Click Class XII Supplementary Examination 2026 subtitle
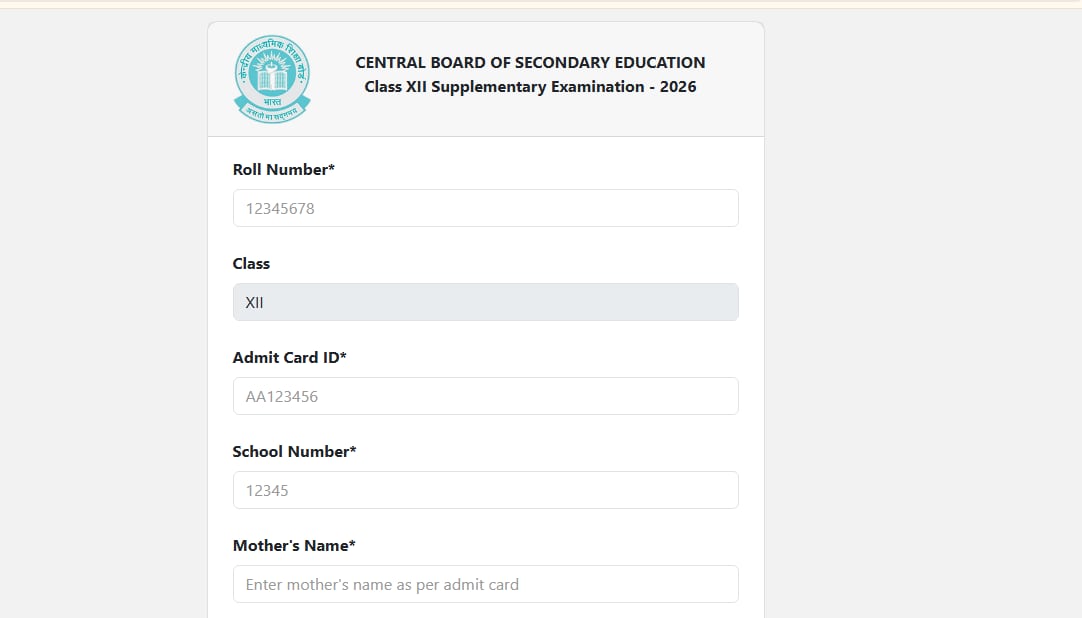The width and height of the screenshot is (1082, 618). 530,87
